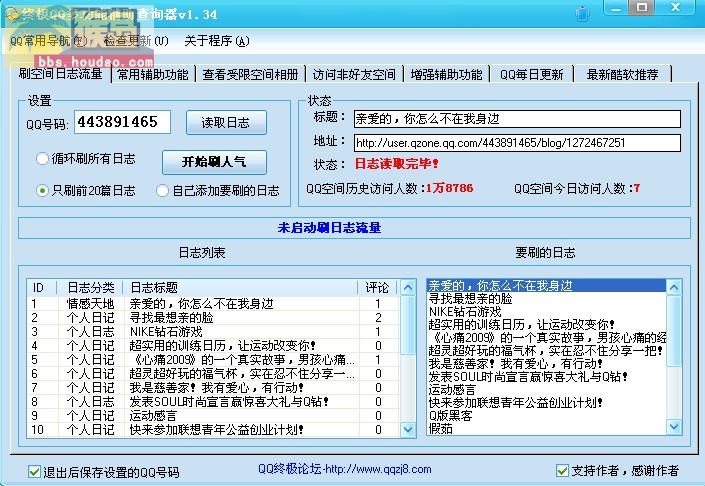Select row 9 运动感言 in 日志列表
Screen dimensions: 705x486
(x=214, y=415)
